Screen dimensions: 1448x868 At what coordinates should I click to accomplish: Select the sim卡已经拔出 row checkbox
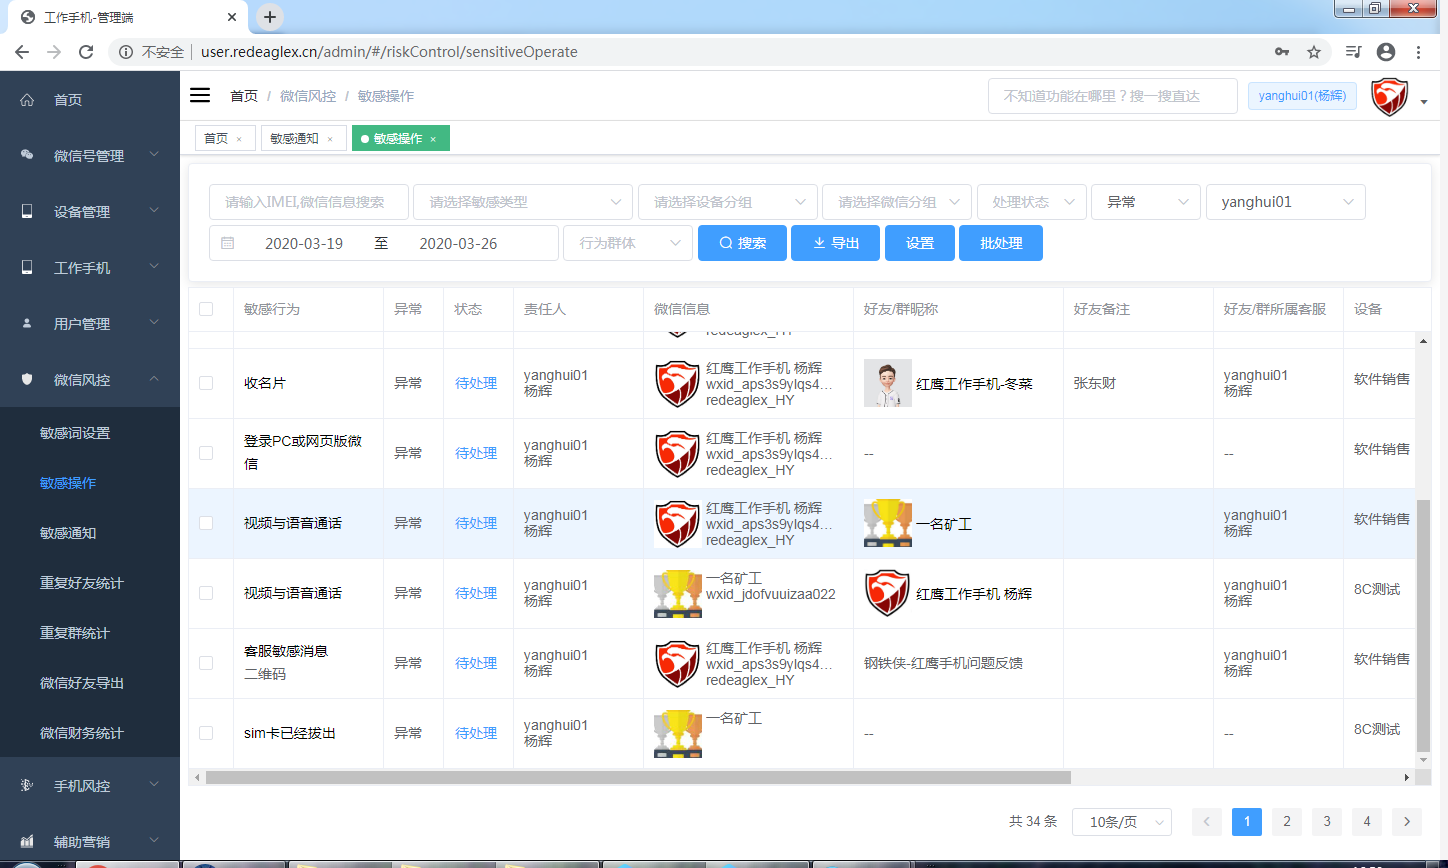tap(206, 733)
